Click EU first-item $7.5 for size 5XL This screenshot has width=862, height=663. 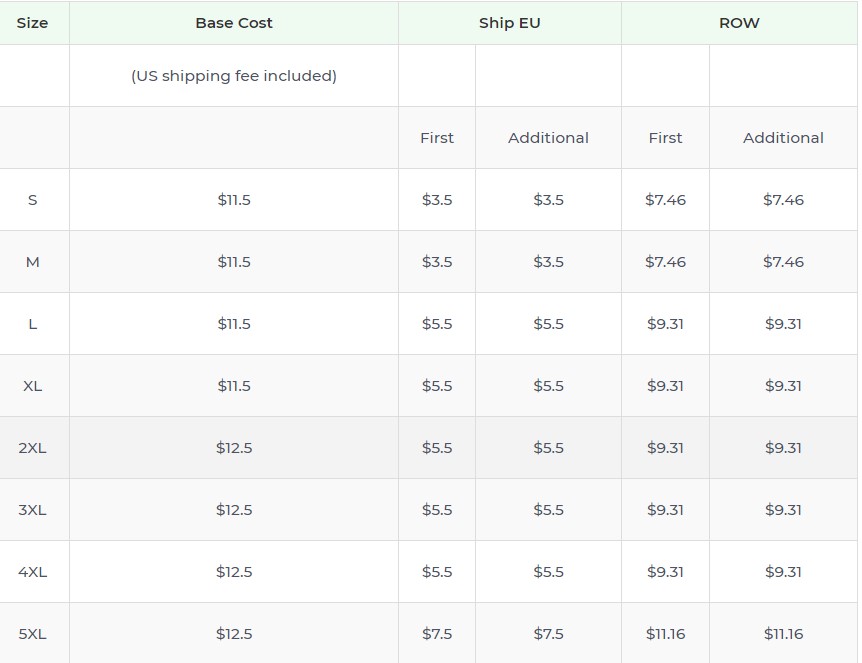[437, 634]
